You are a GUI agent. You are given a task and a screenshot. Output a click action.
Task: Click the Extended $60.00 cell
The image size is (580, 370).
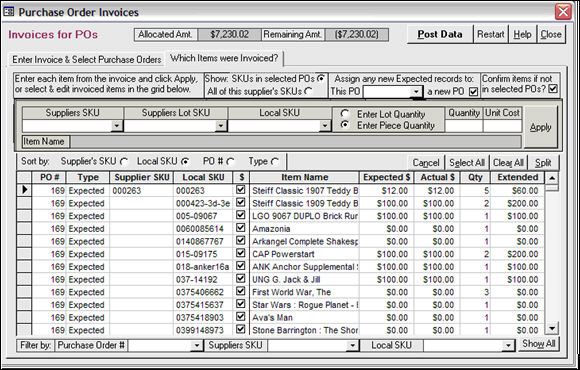tap(517, 191)
